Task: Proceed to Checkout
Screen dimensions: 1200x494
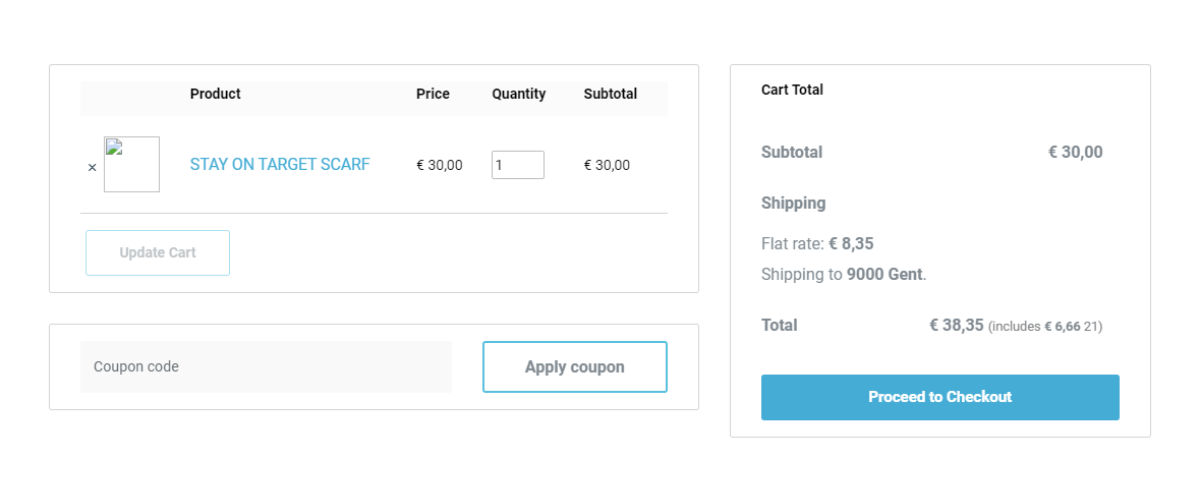Action: point(940,397)
